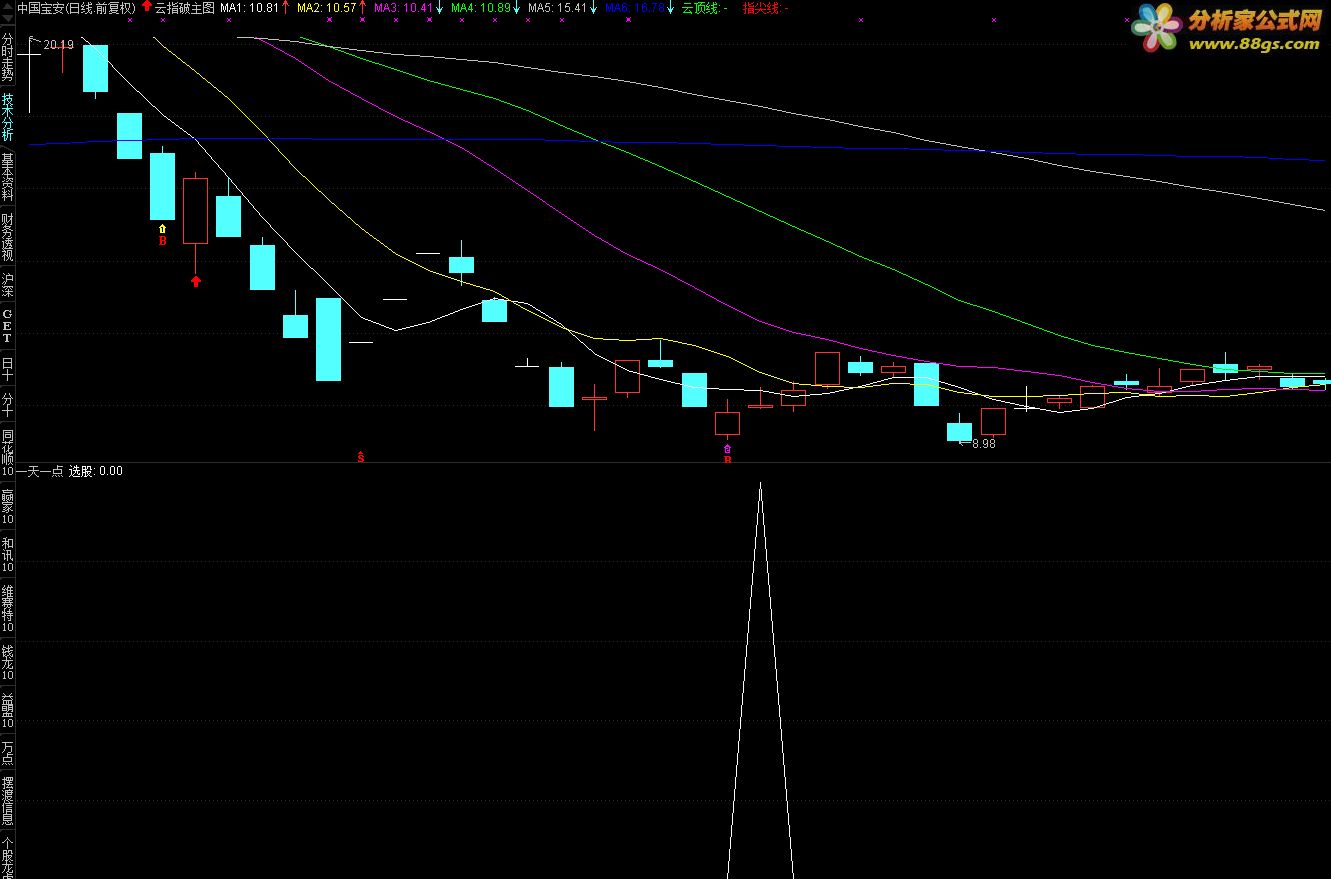This screenshot has width=1331, height=879.
Task: Click the red up arrow after MA1 value
Action: tap(287, 7)
